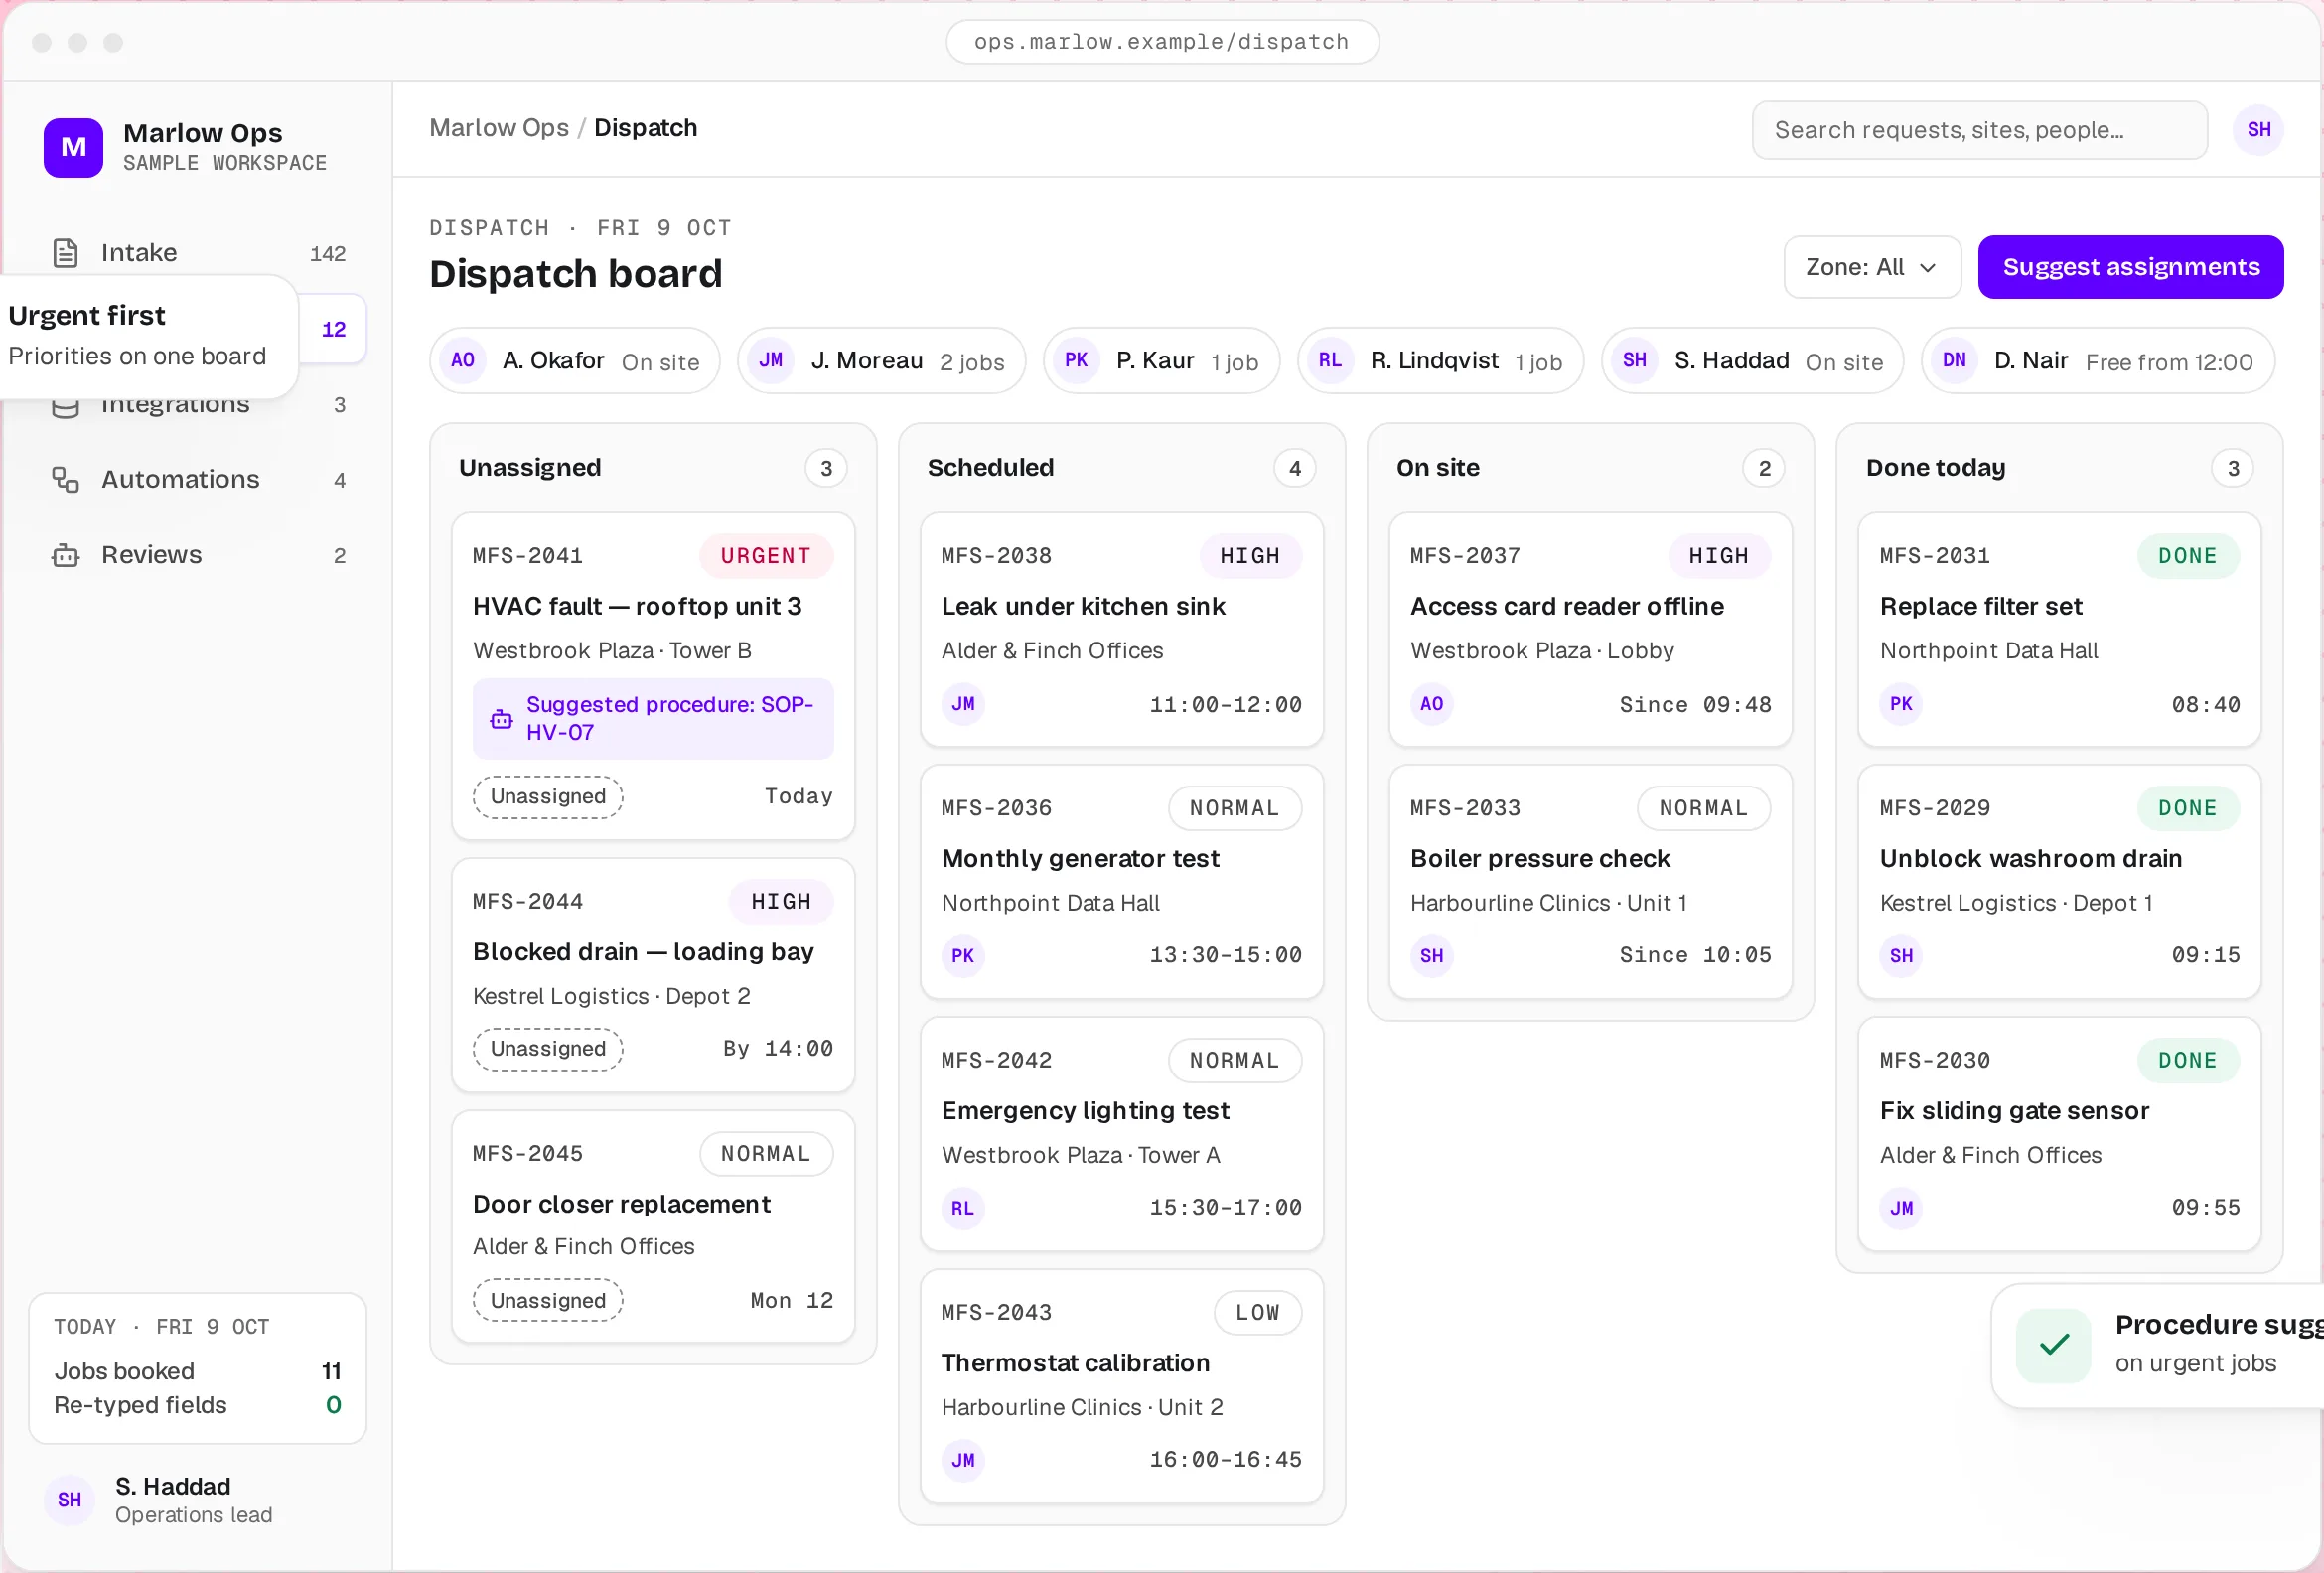Viewport: 2324px width, 1573px height.
Task: Click the search requests, sites, people field
Action: [x=1980, y=130]
